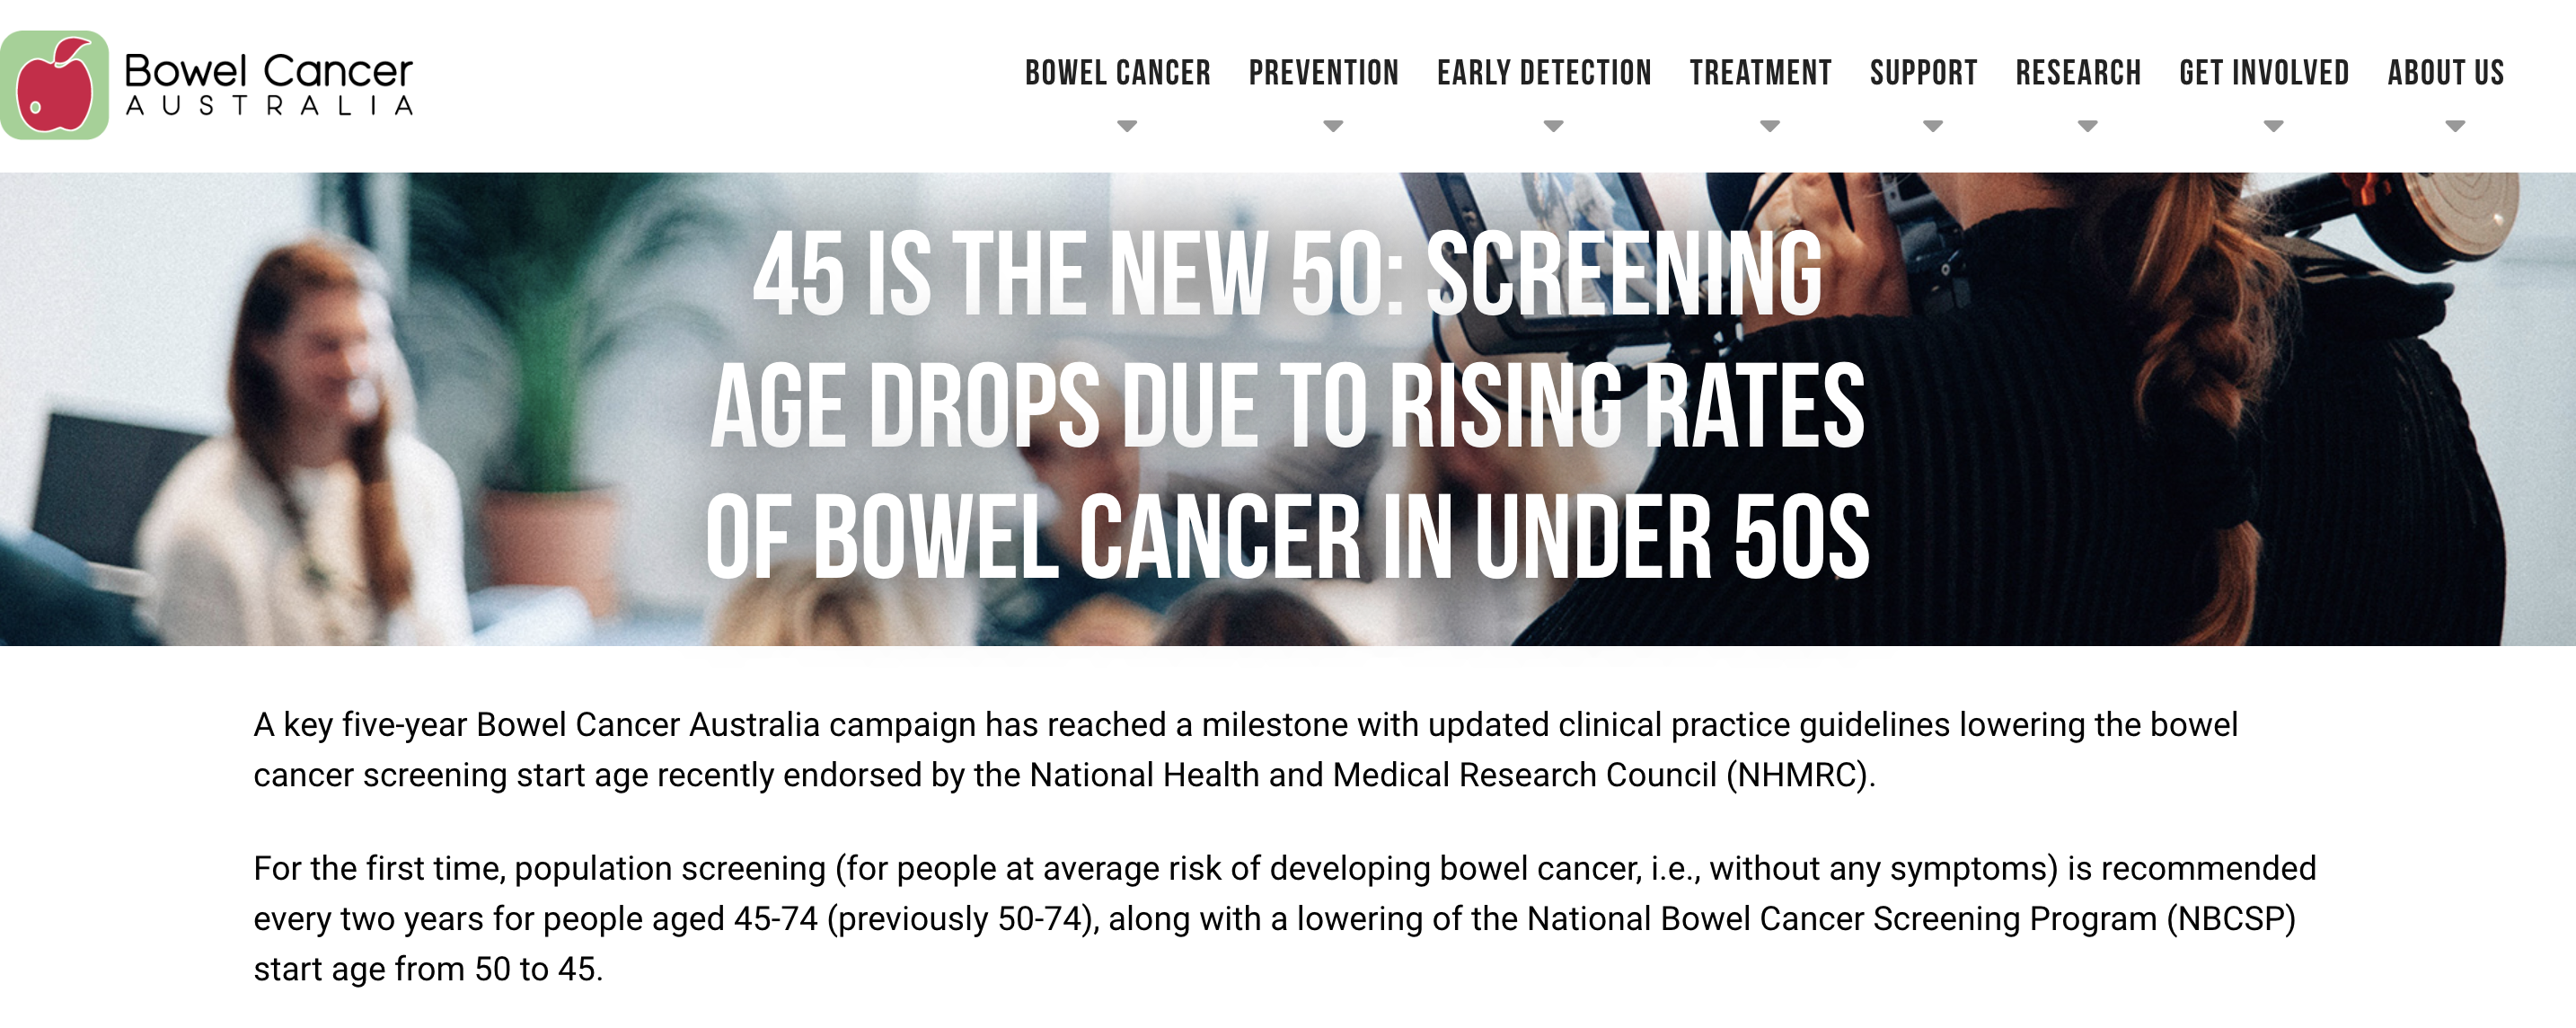
Task: Click the red apple logo icon
Action: pos(55,85)
